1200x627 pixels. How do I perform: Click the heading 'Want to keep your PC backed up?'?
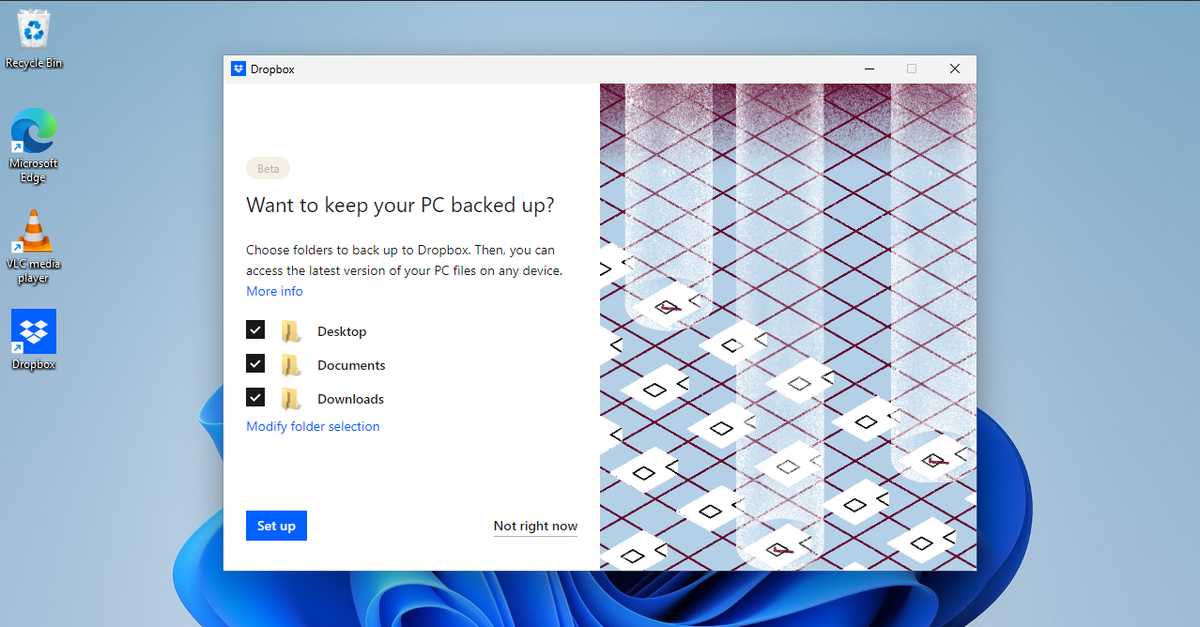[400, 205]
